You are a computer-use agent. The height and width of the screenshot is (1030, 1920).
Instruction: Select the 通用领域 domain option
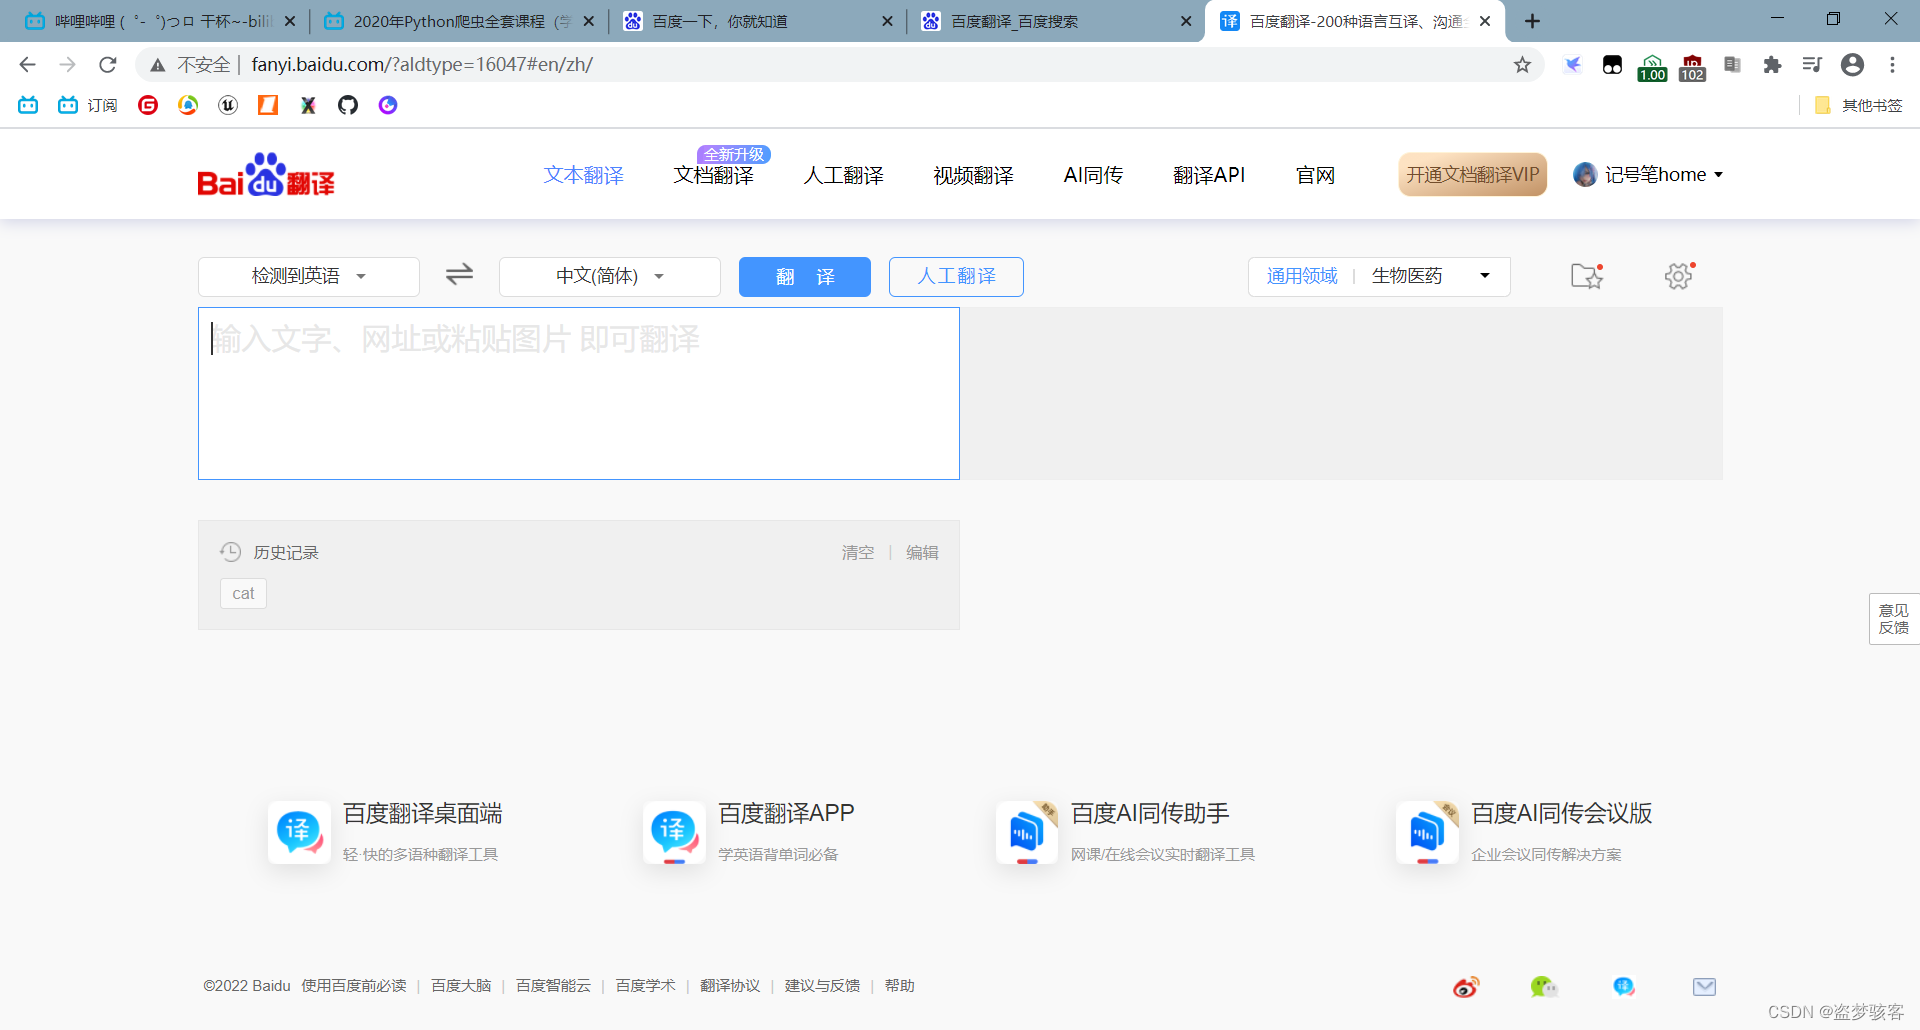click(1302, 276)
